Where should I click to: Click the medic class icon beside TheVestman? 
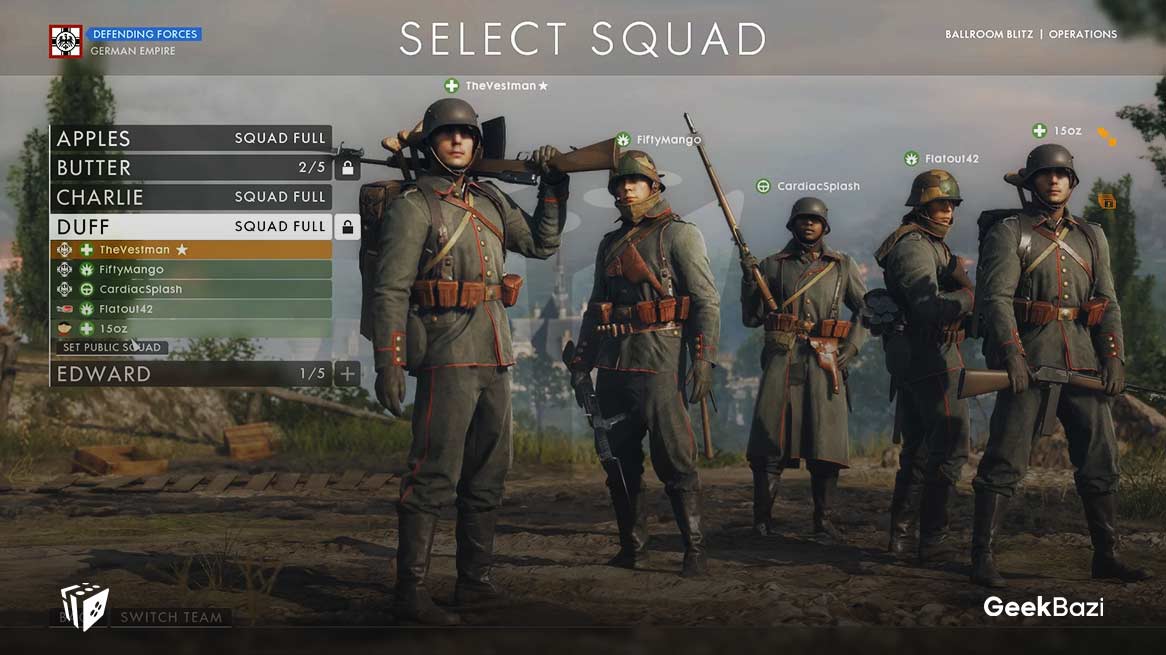(87, 250)
